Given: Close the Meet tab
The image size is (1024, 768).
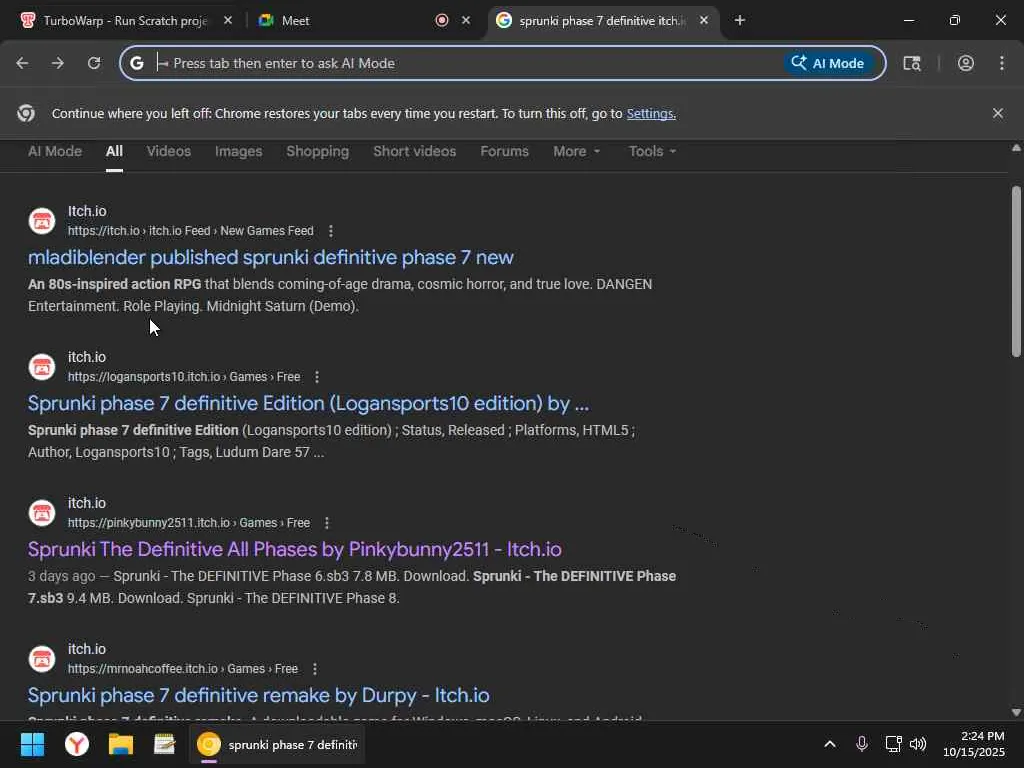Looking at the screenshot, I should pyautogui.click(x=466, y=20).
